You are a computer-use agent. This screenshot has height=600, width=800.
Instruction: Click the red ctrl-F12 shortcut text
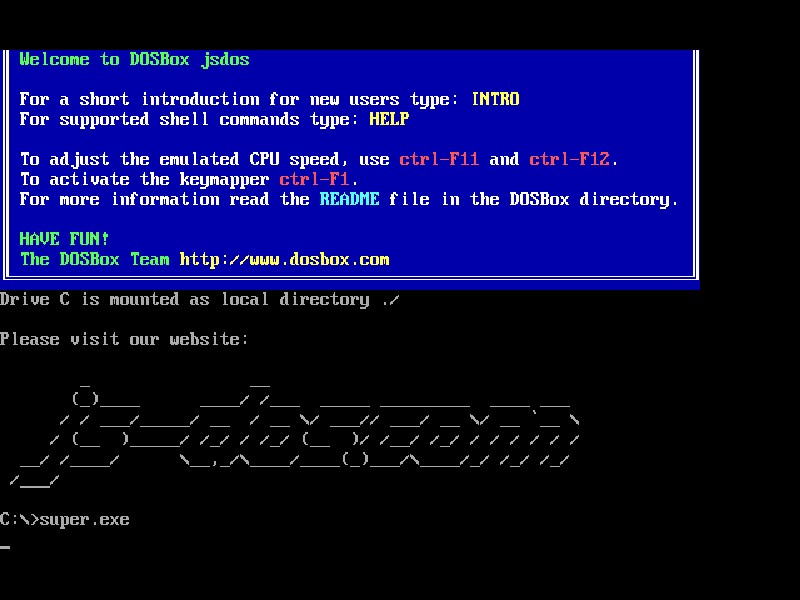click(573, 159)
